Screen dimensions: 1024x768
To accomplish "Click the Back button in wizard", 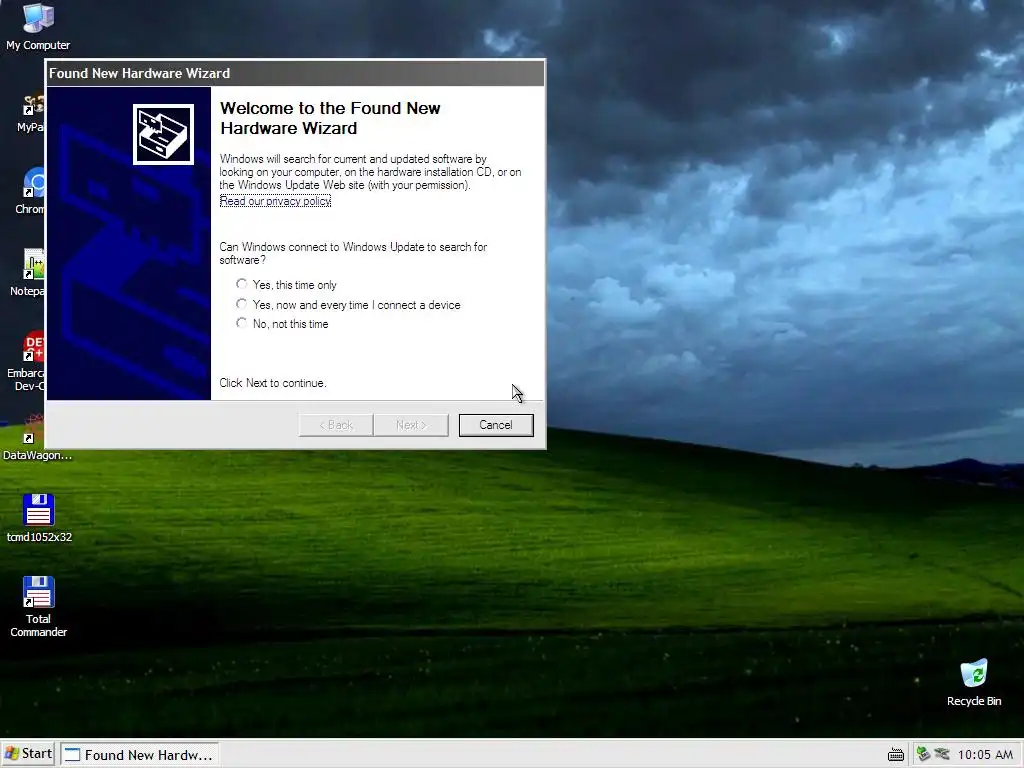I will click(336, 425).
